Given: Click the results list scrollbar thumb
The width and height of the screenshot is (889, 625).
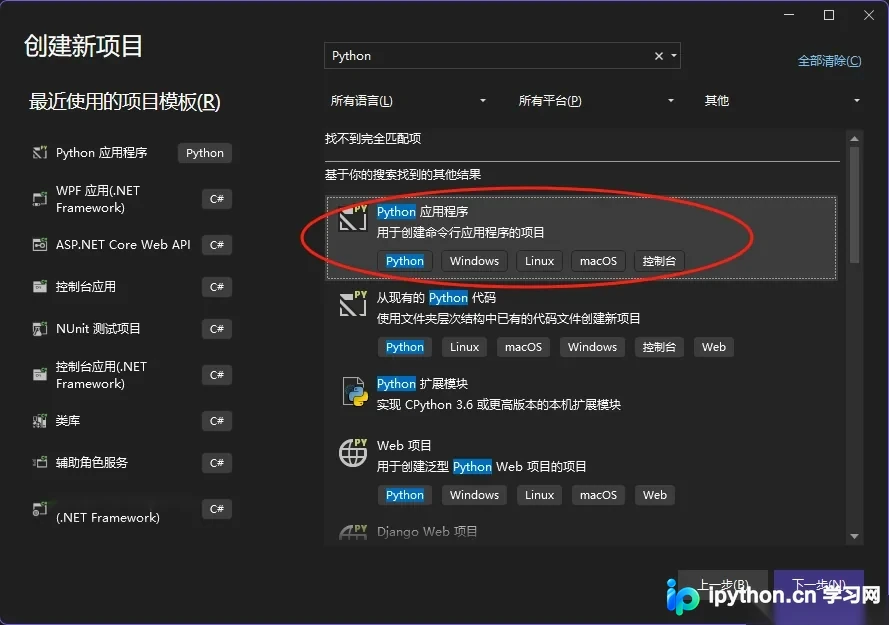Looking at the screenshot, I should (x=854, y=205).
